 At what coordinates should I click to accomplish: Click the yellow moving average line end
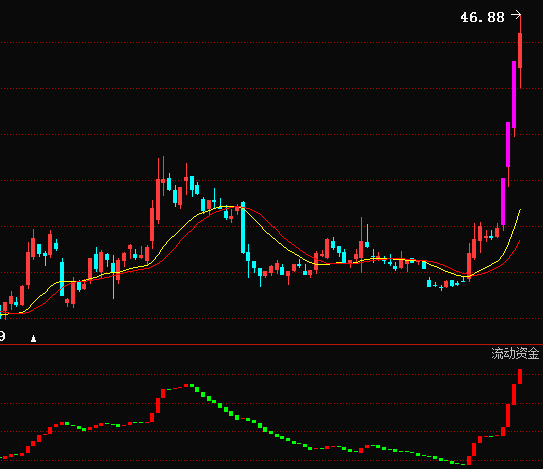coord(520,210)
